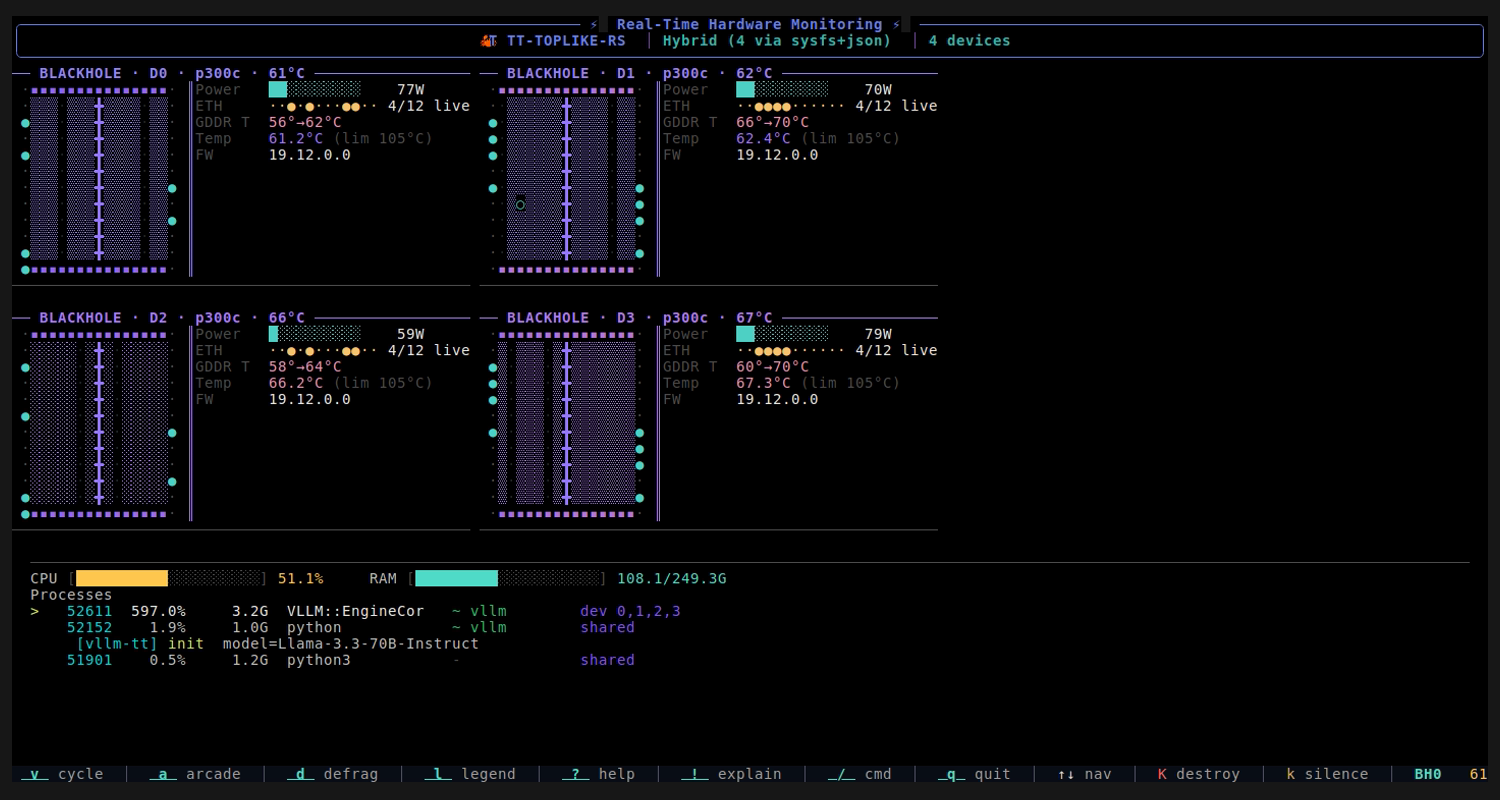Click '4 devices' in the header bar

click(x=969, y=41)
